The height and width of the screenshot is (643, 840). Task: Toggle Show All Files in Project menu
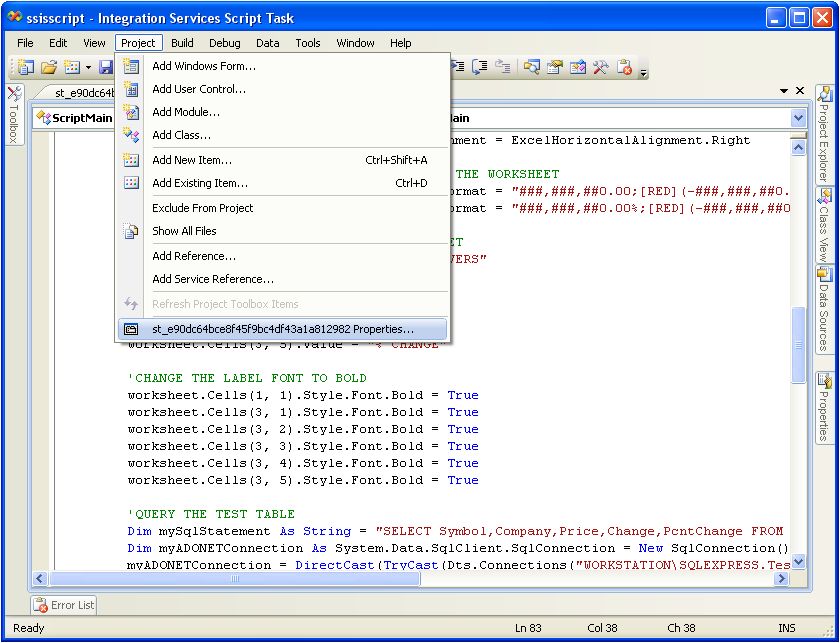coord(184,231)
